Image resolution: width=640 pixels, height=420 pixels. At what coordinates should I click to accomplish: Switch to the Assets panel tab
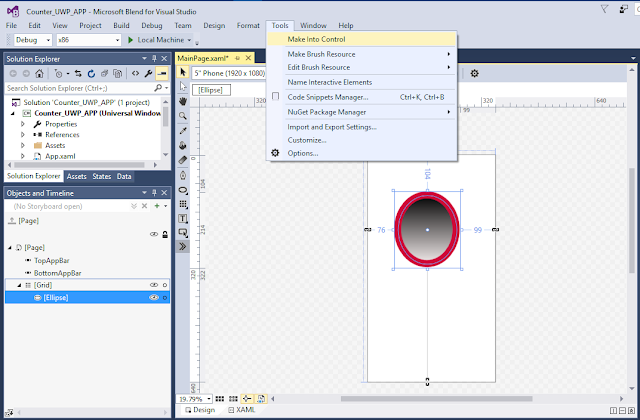pyautogui.click(x=76, y=176)
